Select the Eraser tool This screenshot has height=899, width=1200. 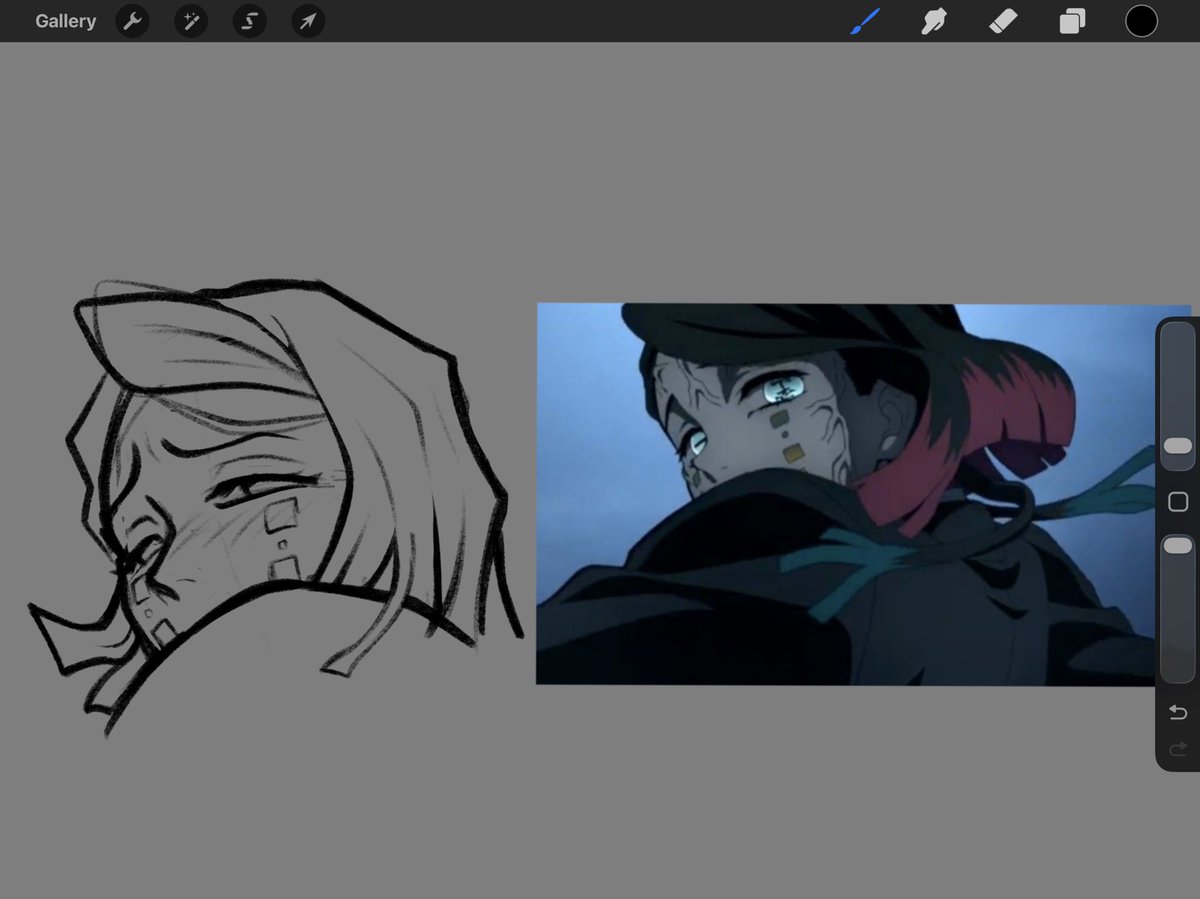1003,21
